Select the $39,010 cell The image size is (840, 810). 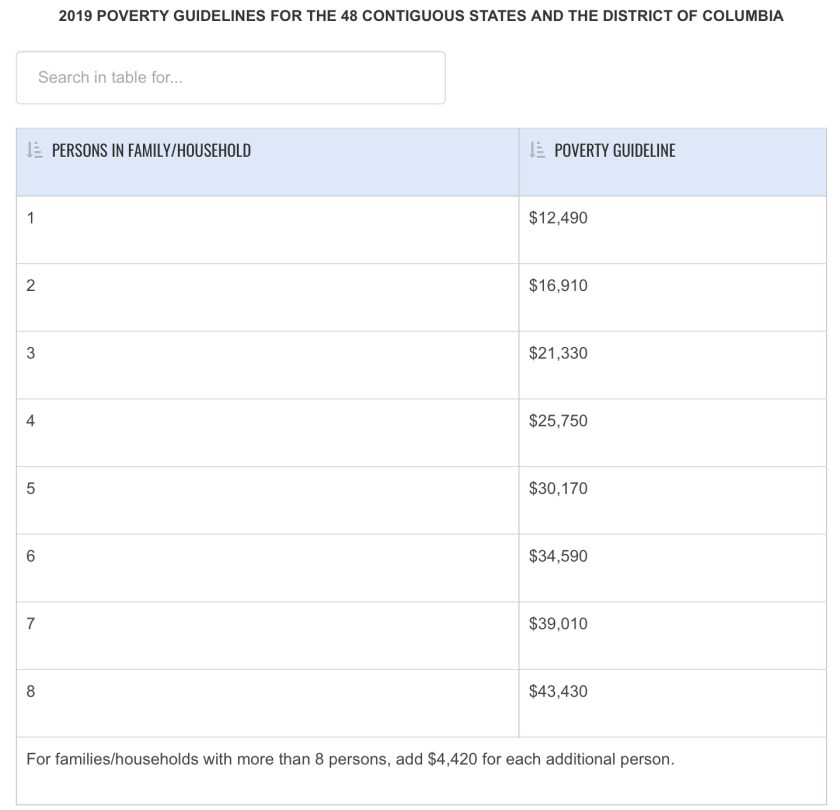coord(558,624)
